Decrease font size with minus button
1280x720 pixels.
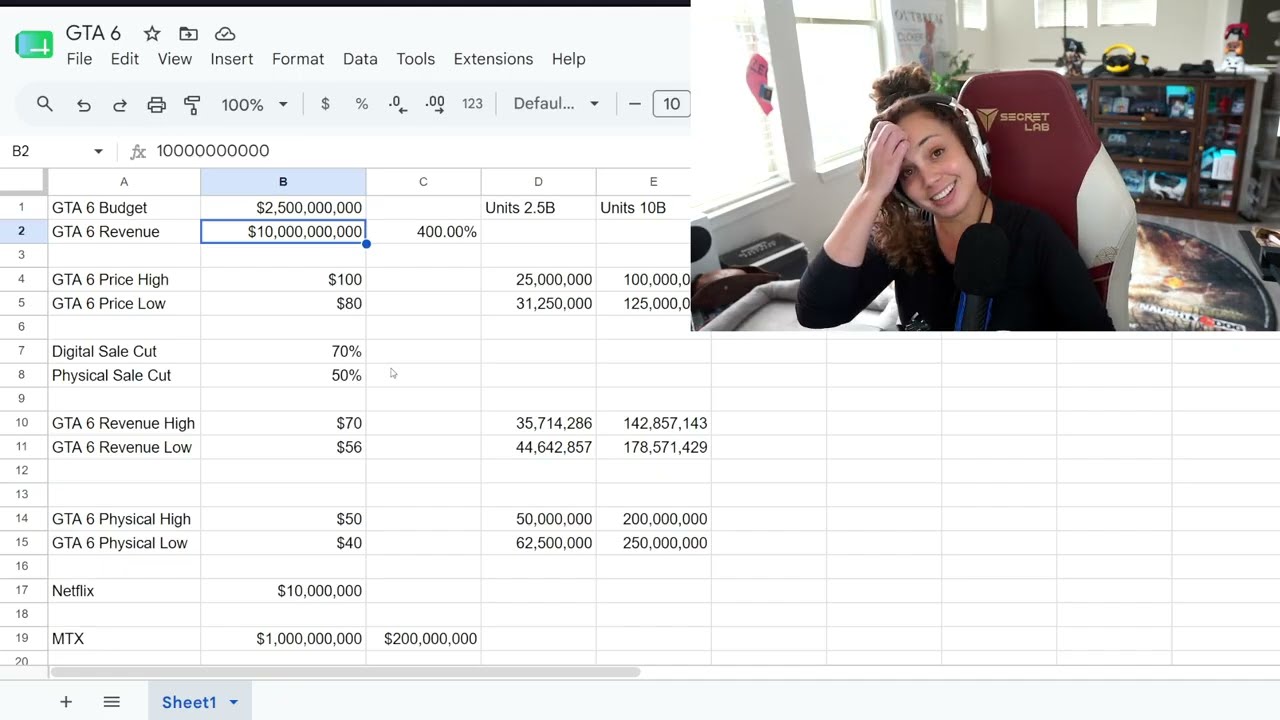coord(634,104)
